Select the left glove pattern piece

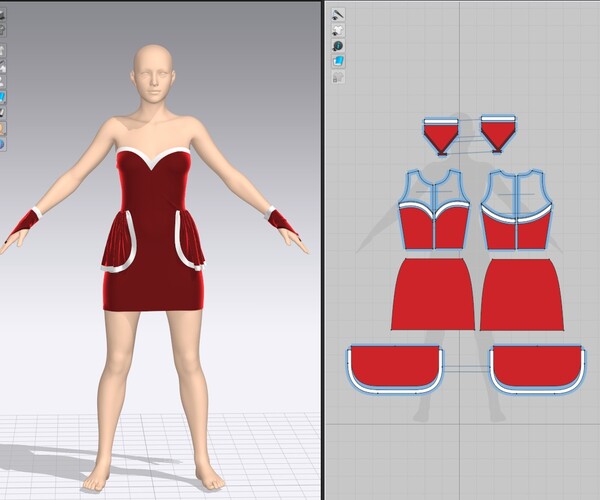pos(441,136)
